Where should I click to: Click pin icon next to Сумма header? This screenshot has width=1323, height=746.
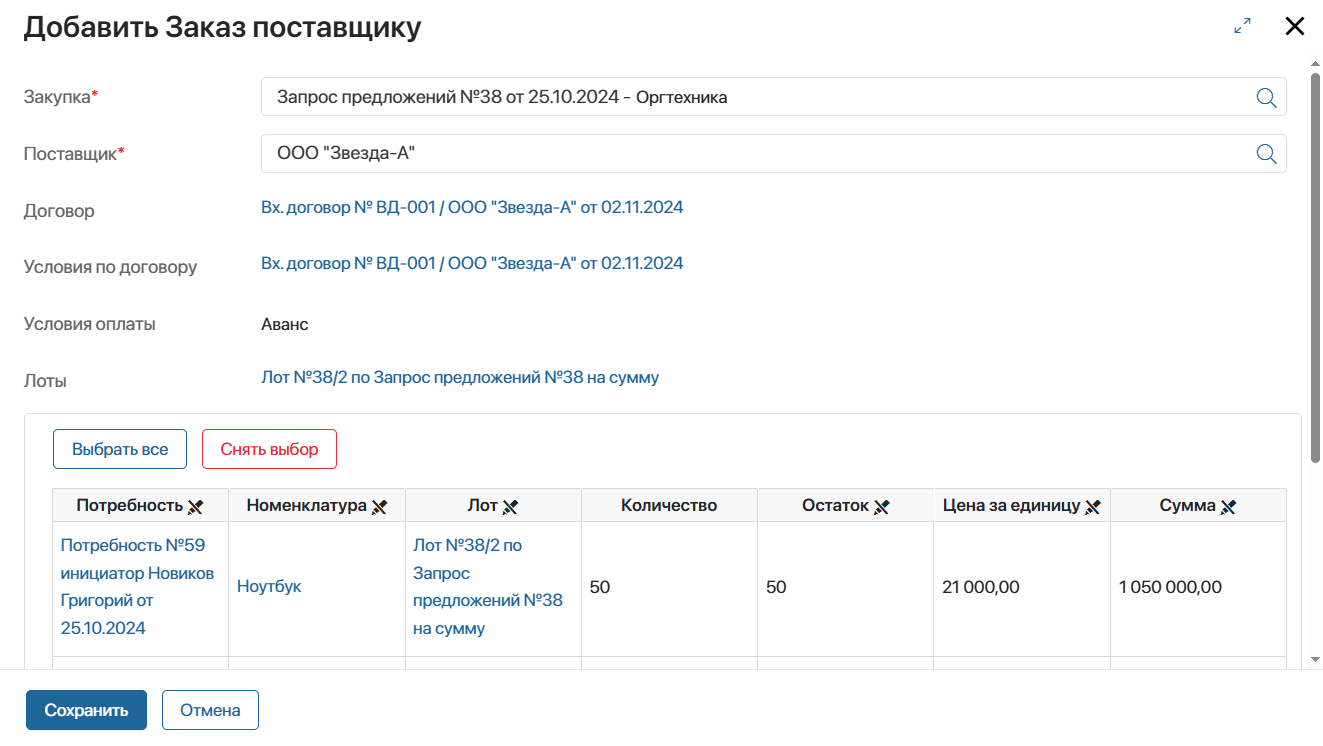click(x=1228, y=507)
